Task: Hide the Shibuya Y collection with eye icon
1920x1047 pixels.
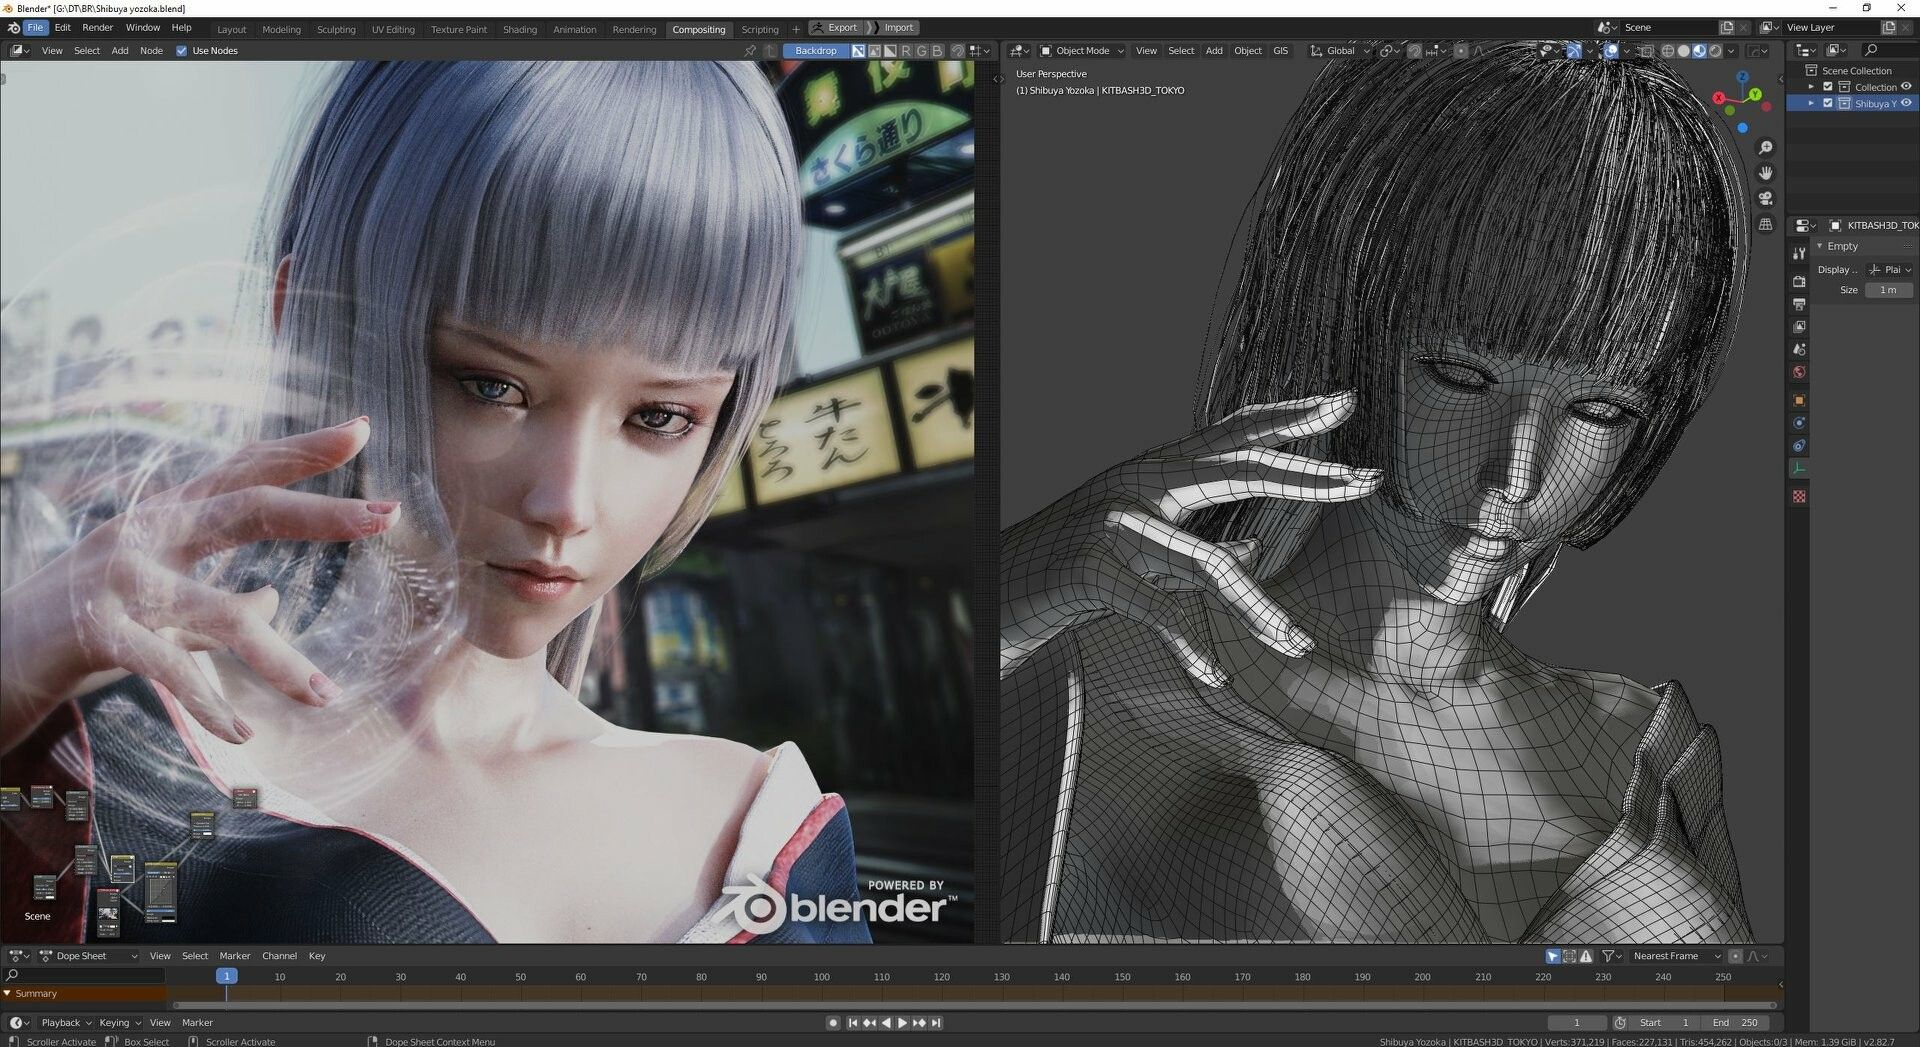Action: [x=1906, y=103]
